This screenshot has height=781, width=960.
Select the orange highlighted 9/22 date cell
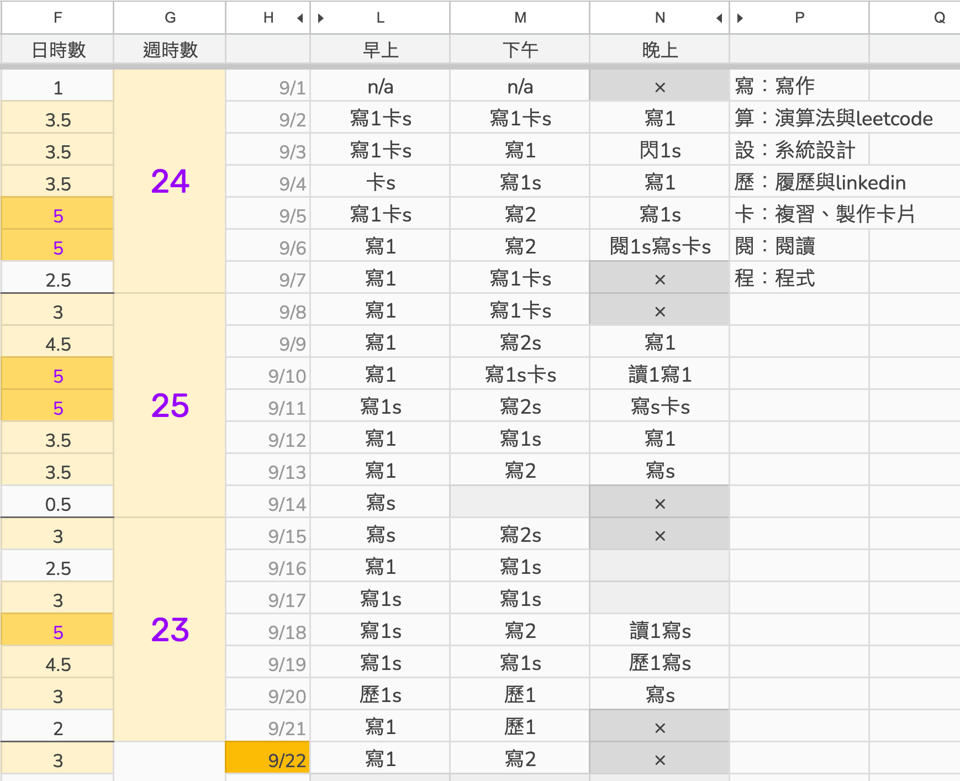click(x=268, y=760)
